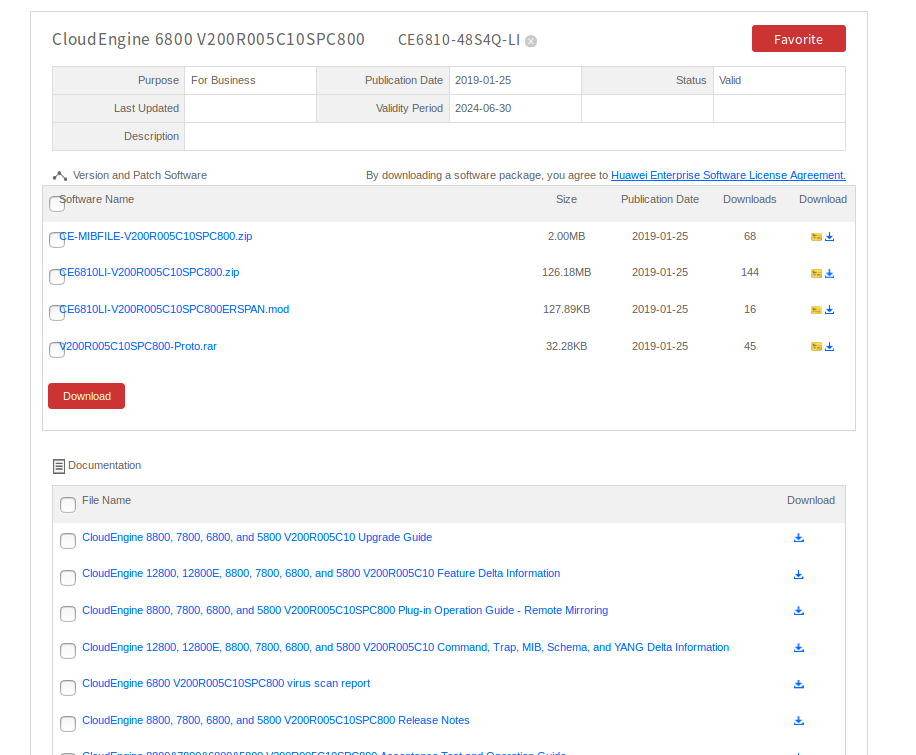Screen dimensions: 916x755
Task: Tick checkbox for V200R005C10SPC800-Proto.rar
Action: coord(57,349)
